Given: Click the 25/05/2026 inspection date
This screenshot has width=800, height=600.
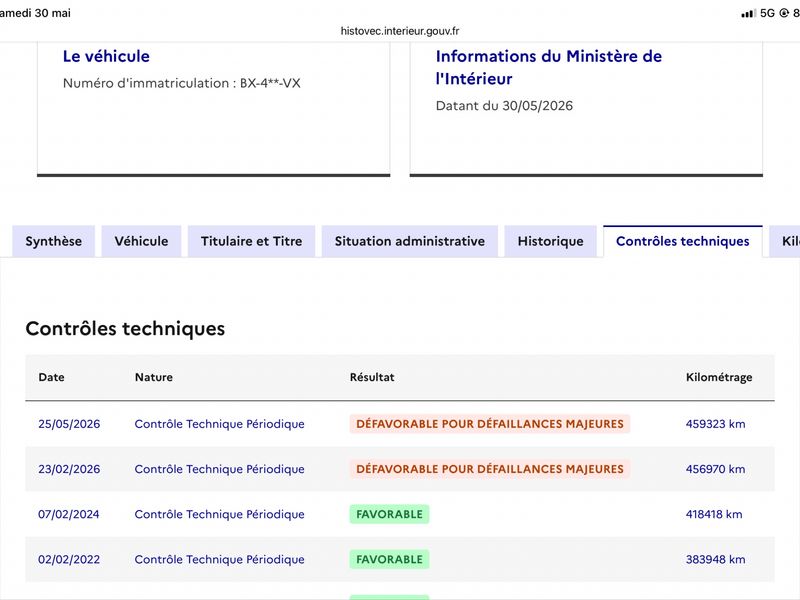Looking at the screenshot, I should coord(69,424).
